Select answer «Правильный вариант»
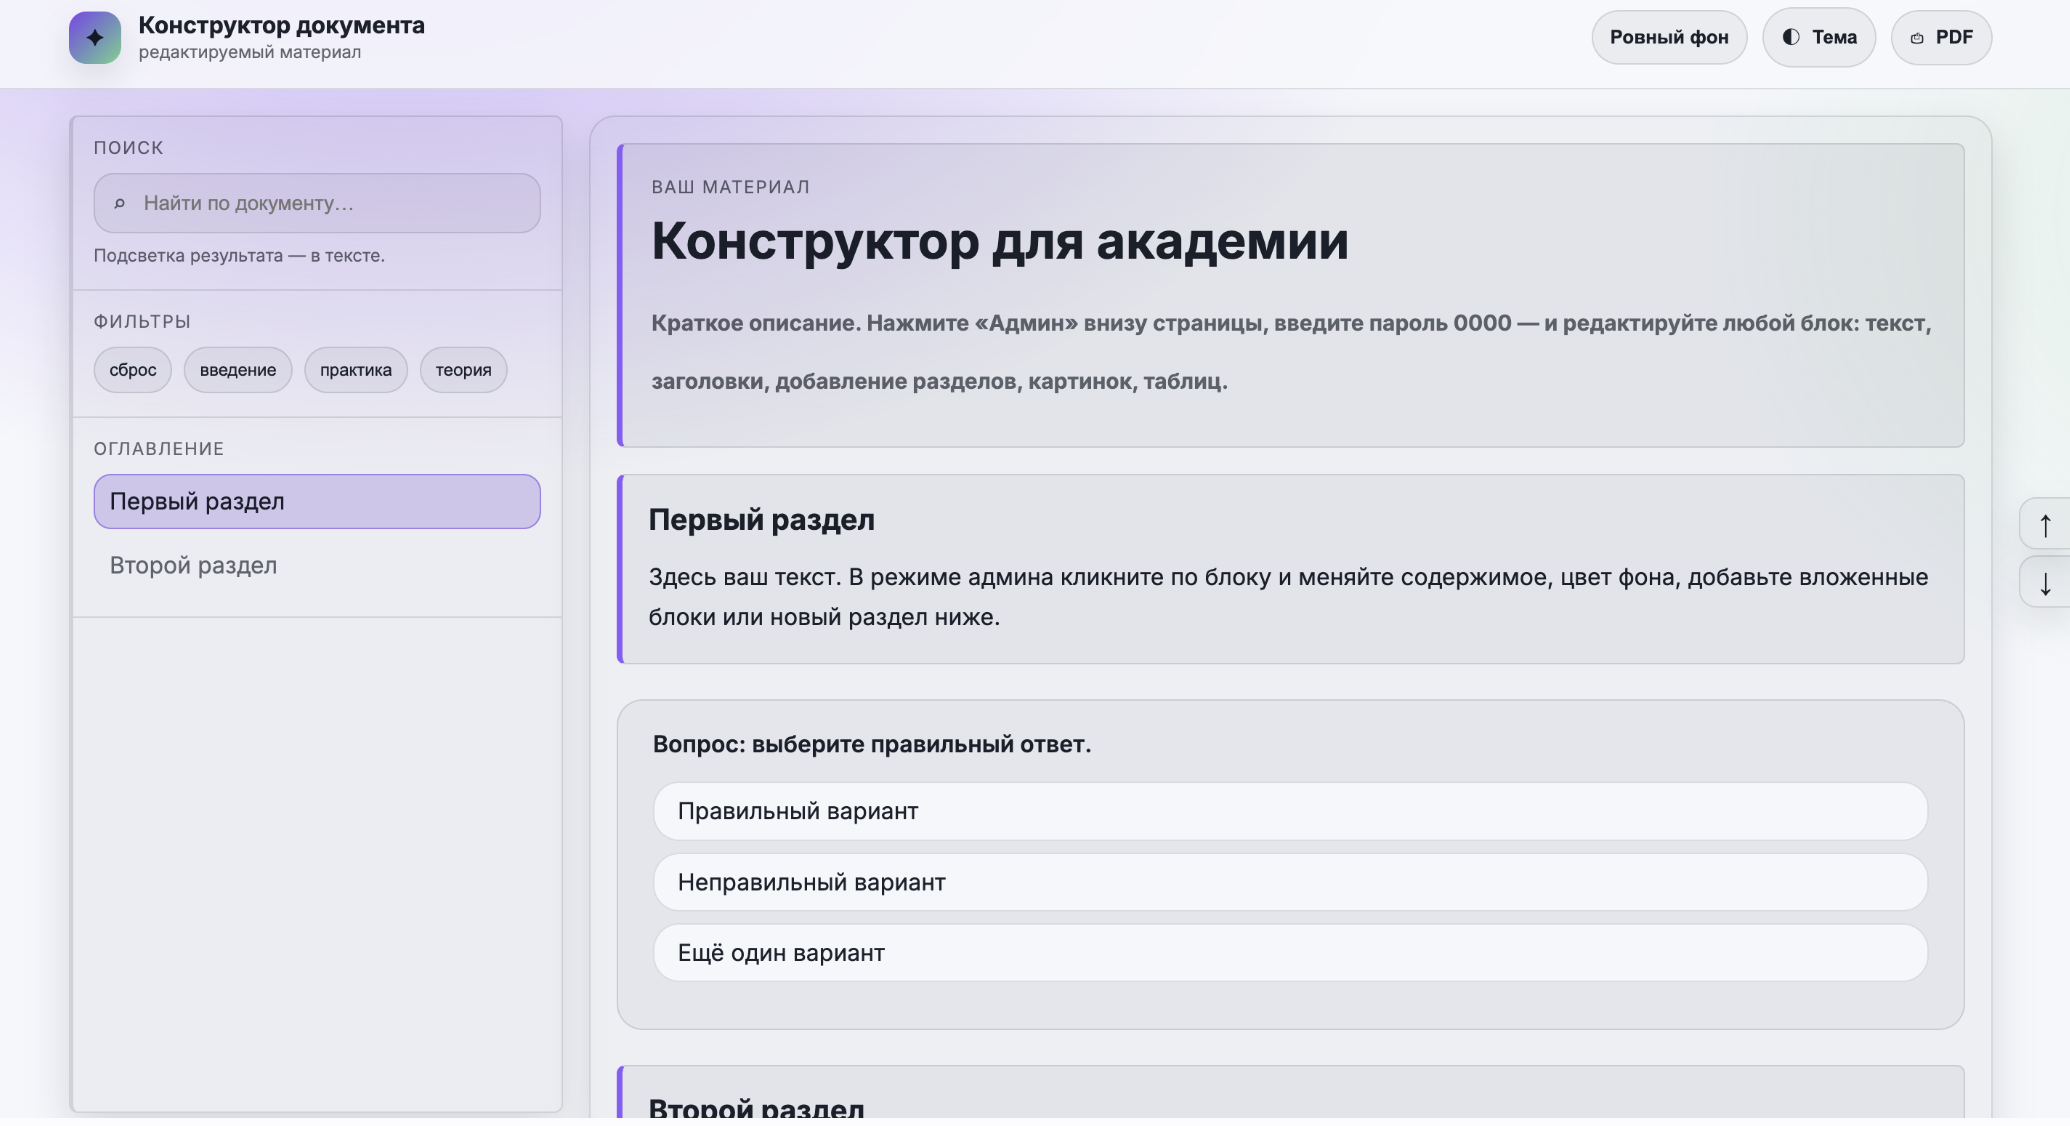This screenshot has height=1126, width=2070. 1290,811
